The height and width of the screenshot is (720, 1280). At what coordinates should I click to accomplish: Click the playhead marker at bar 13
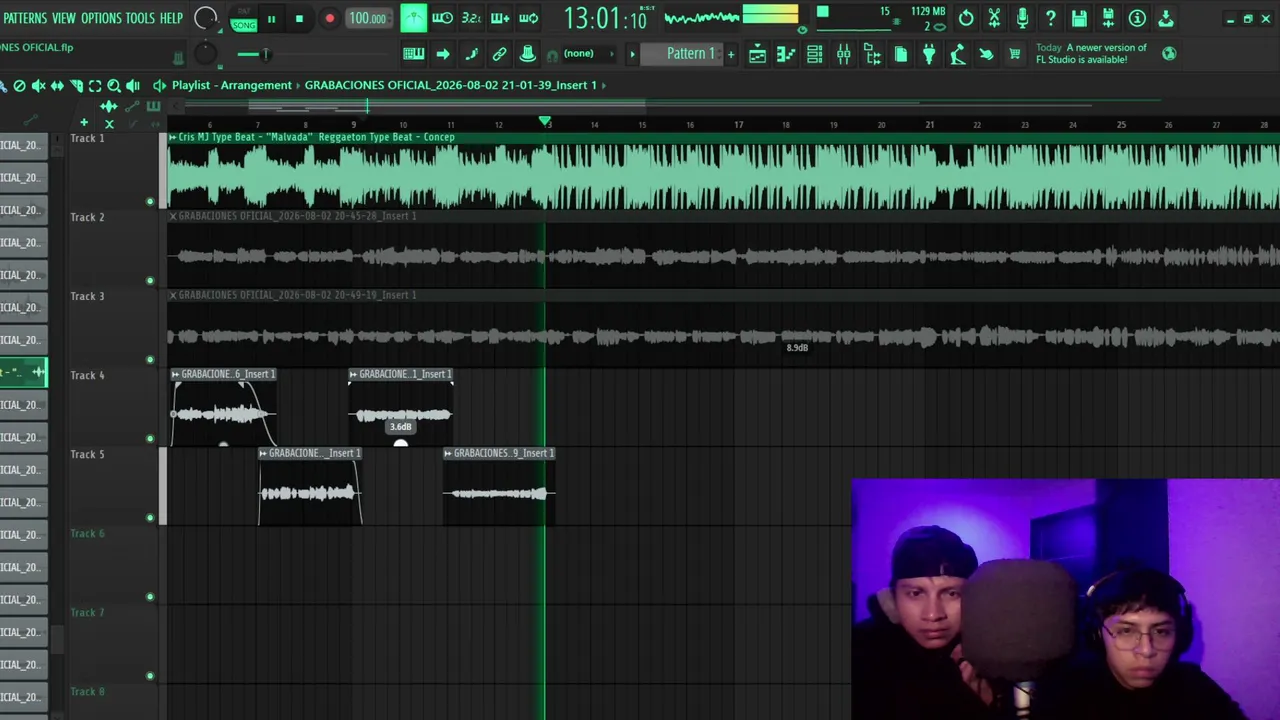tap(545, 121)
